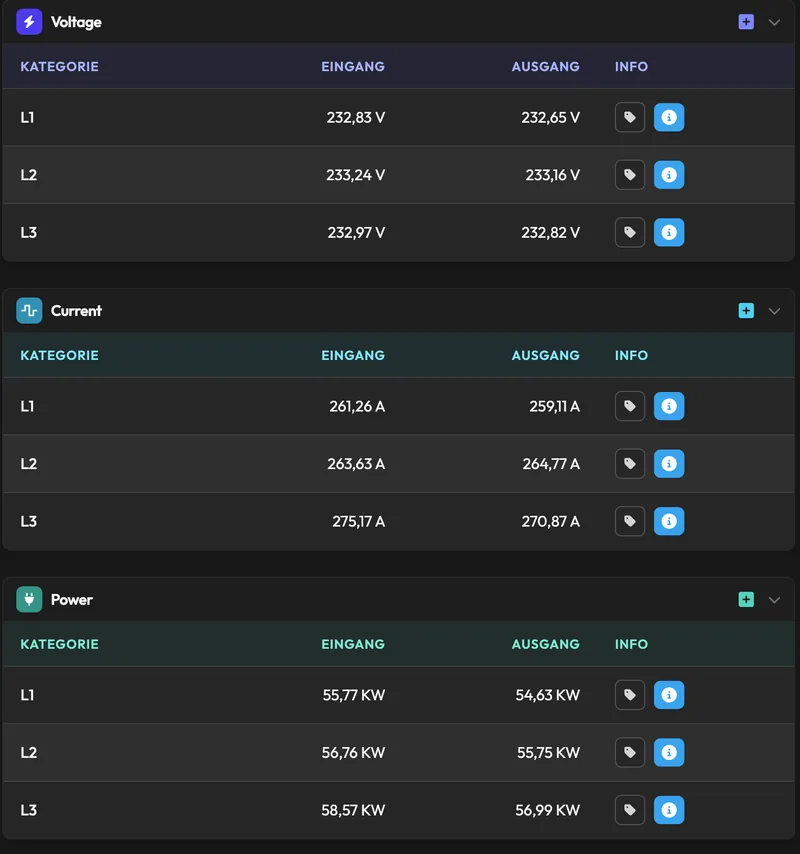Screen dimensions: 800x854
Task: Select the 233,16 V output value
Action: point(552,175)
